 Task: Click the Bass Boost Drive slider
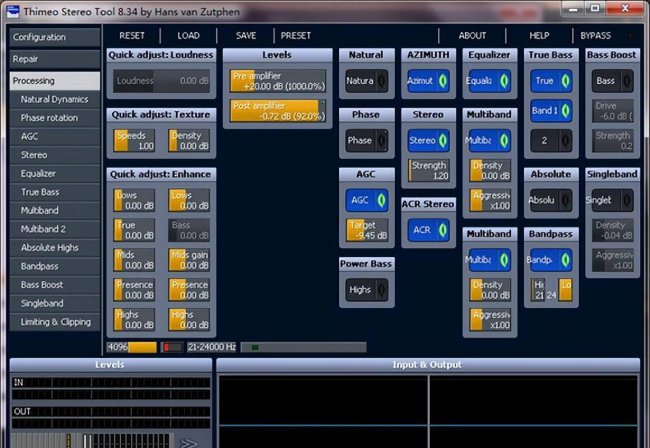click(613, 111)
